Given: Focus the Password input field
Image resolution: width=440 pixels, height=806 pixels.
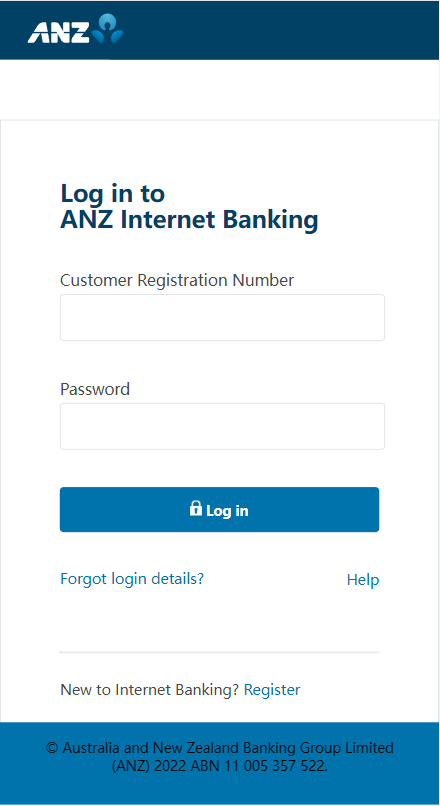Looking at the screenshot, I should (x=222, y=426).
